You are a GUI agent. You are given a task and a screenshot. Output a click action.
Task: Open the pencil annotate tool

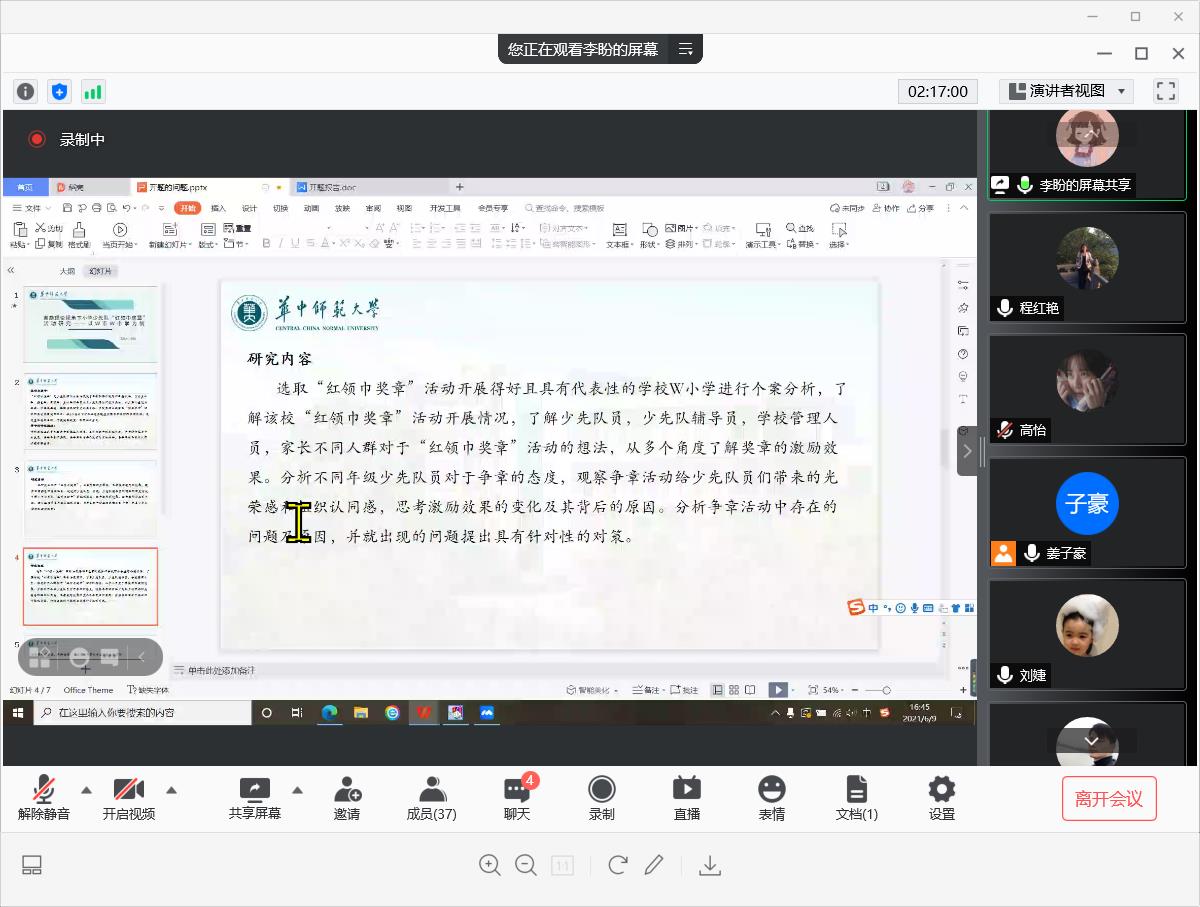coord(654,865)
